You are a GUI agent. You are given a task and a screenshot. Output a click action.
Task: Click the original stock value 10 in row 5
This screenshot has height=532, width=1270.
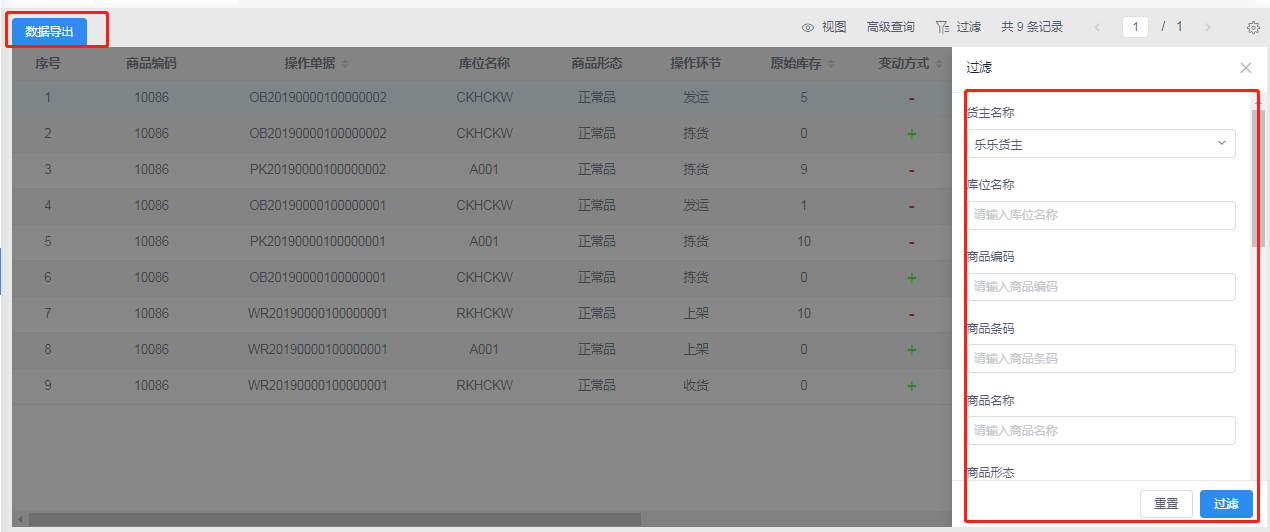click(x=804, y=242)
